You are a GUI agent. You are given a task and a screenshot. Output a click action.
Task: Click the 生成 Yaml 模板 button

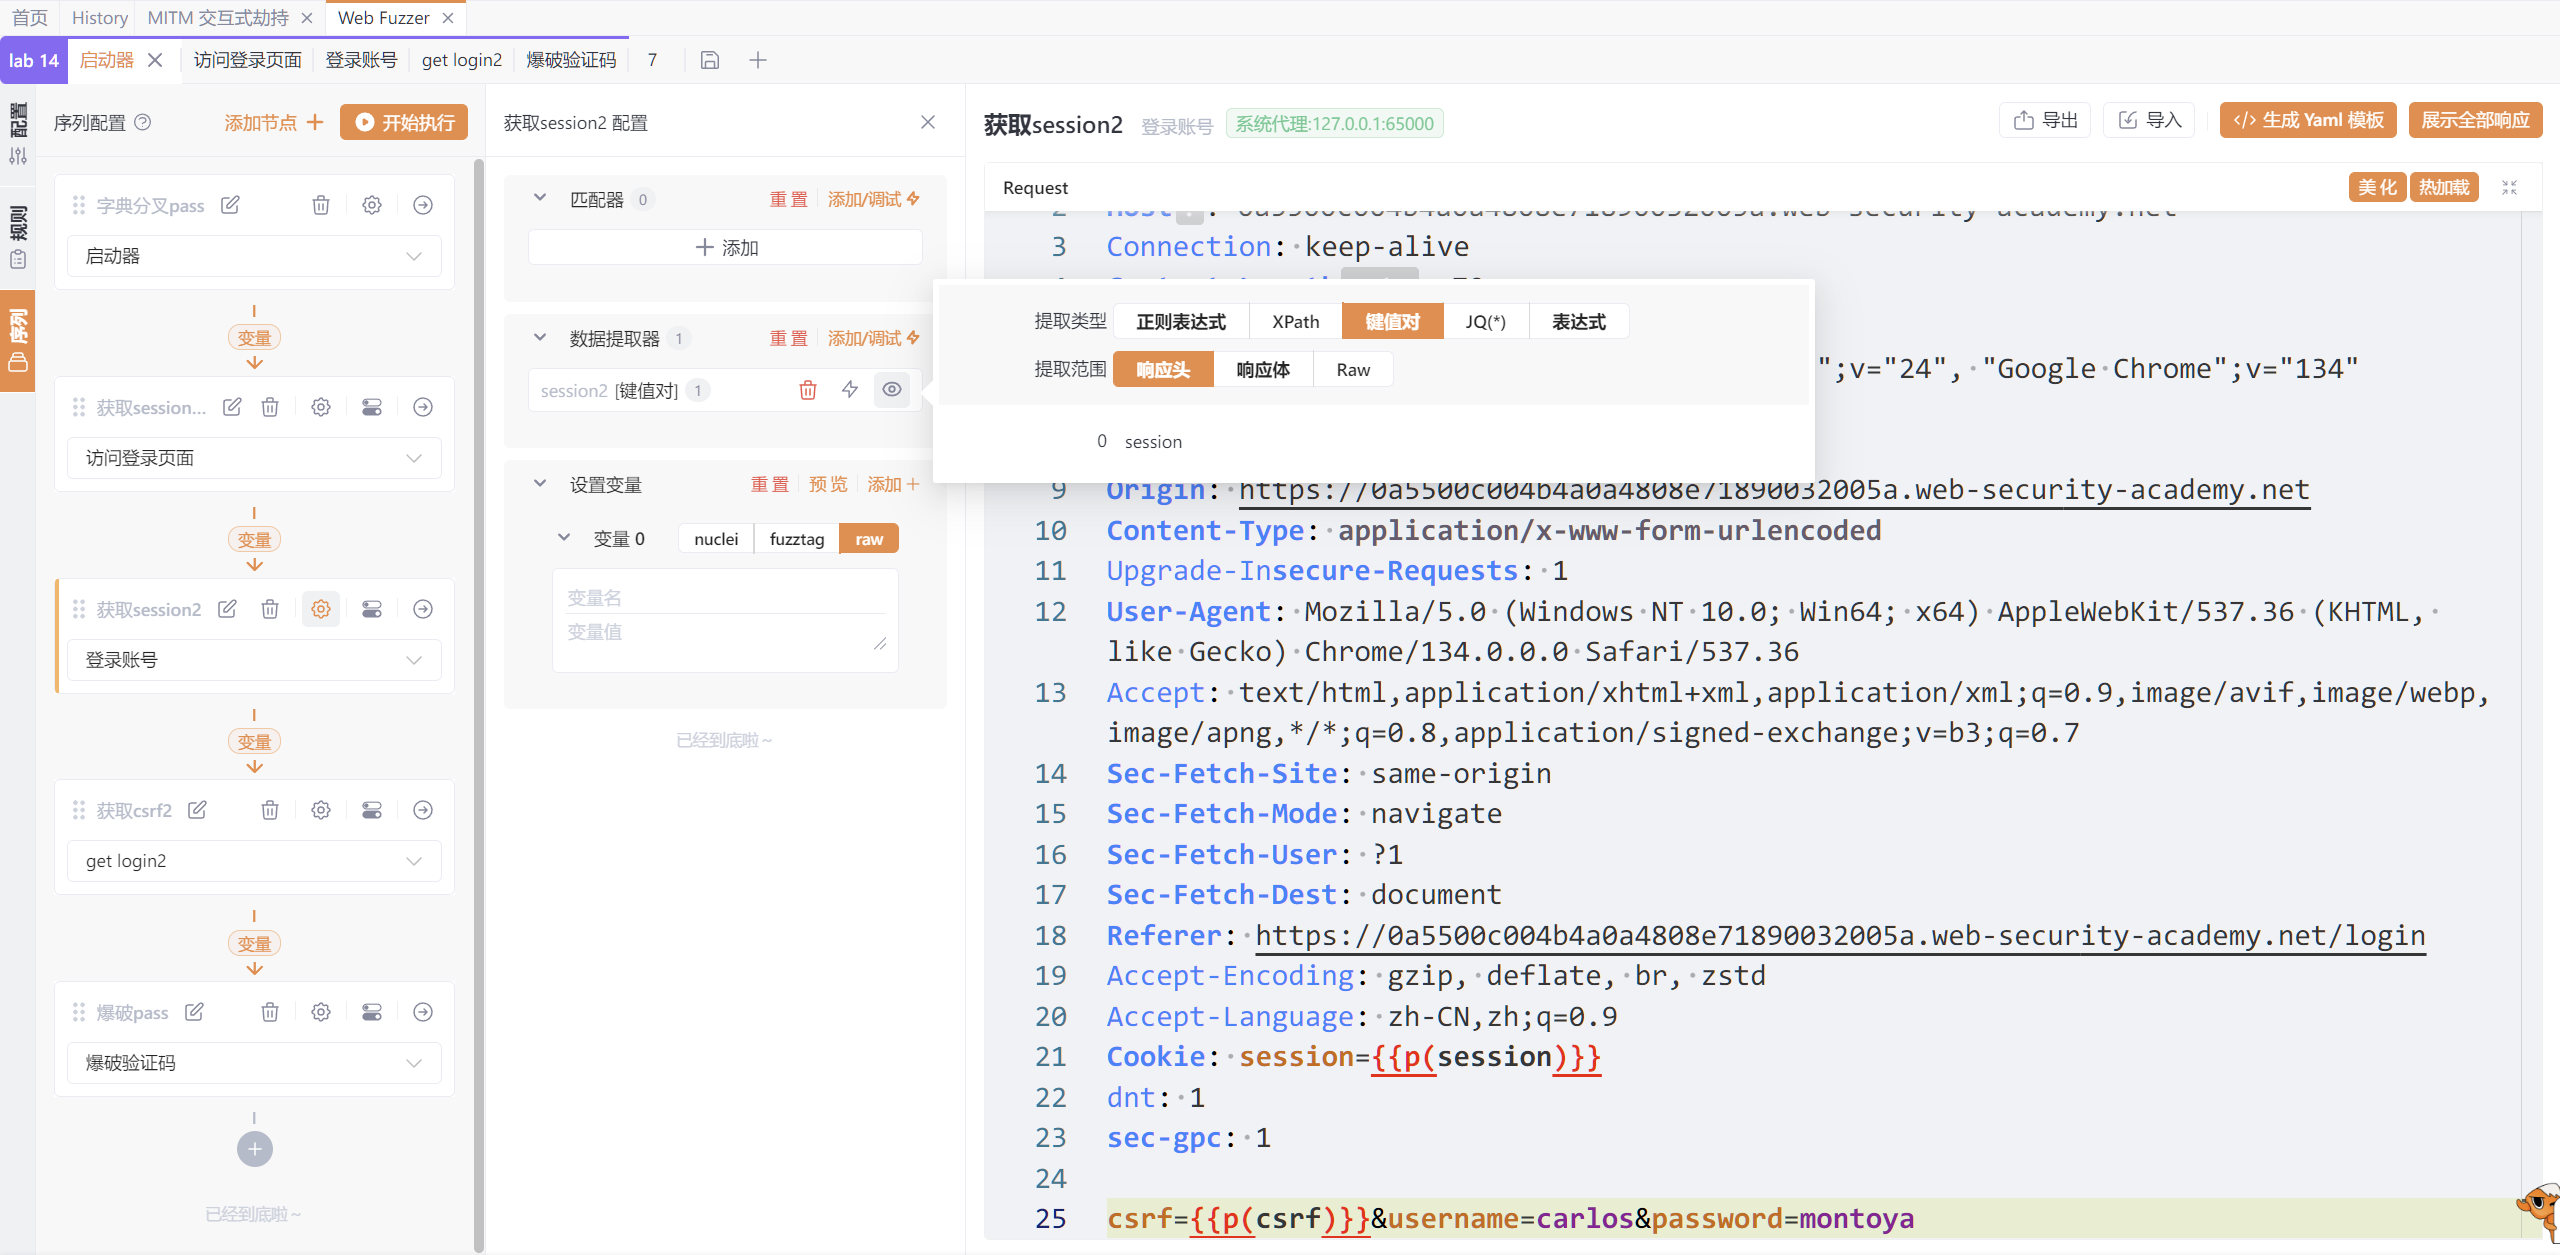click(x=2308, y=120)
